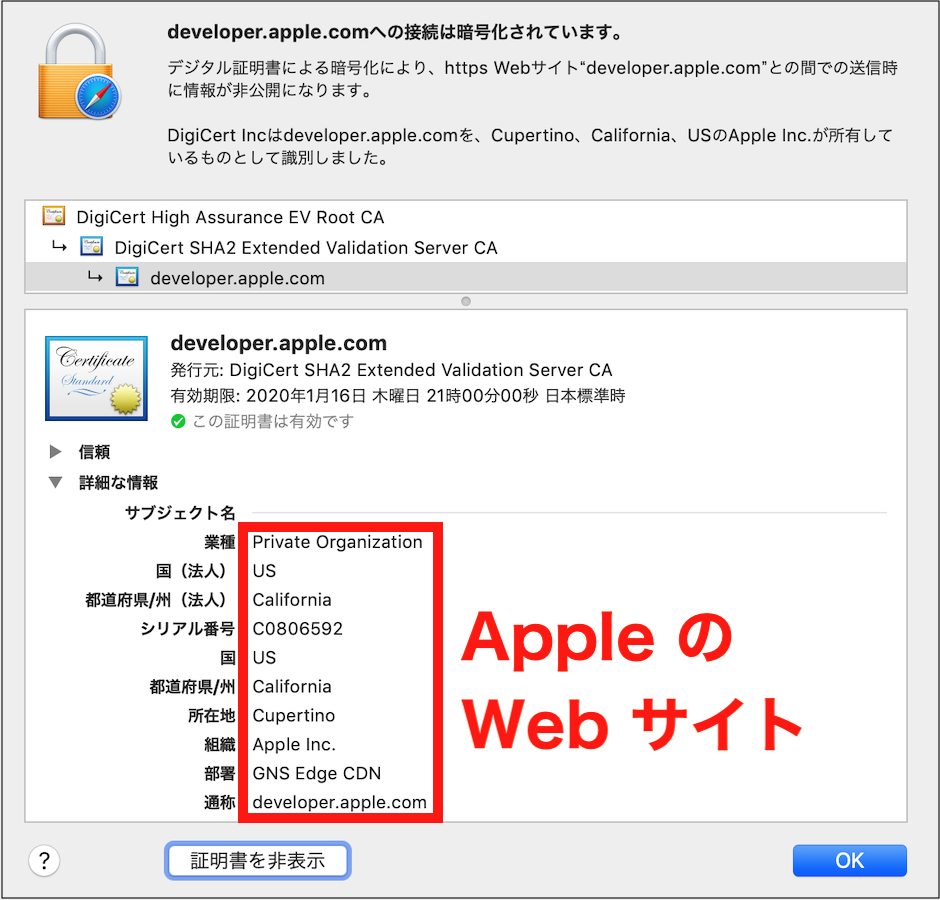The height and width of the screenshot is (900, 940).
Task: Click the serial number C0806592 value
Action: click(297, 628)
